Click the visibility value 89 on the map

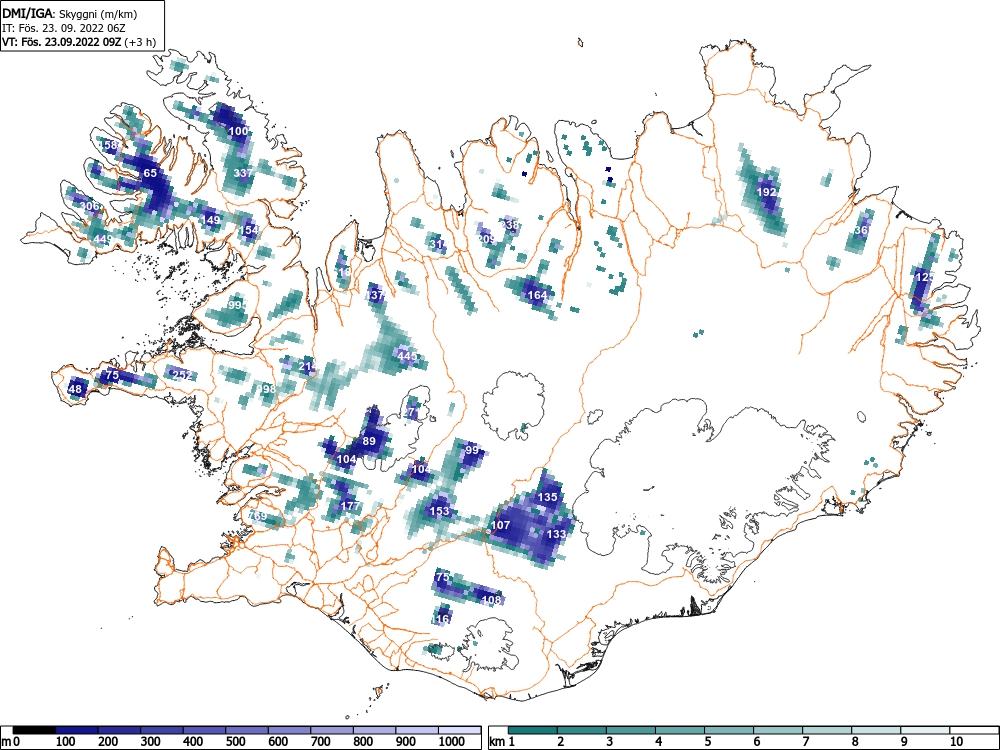[x=369, y=441]
